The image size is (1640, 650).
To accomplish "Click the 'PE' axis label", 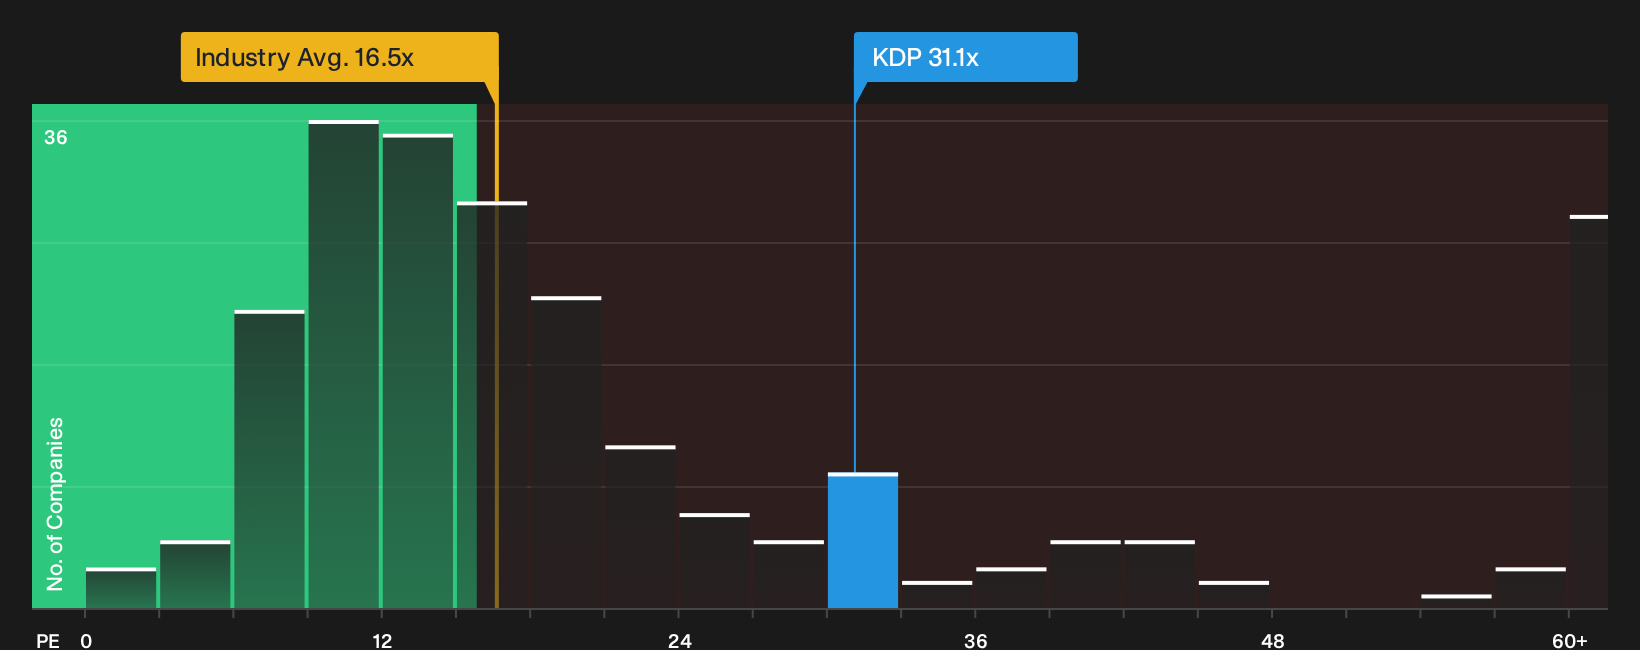I will pyautogui.click(x=48, y=640).
